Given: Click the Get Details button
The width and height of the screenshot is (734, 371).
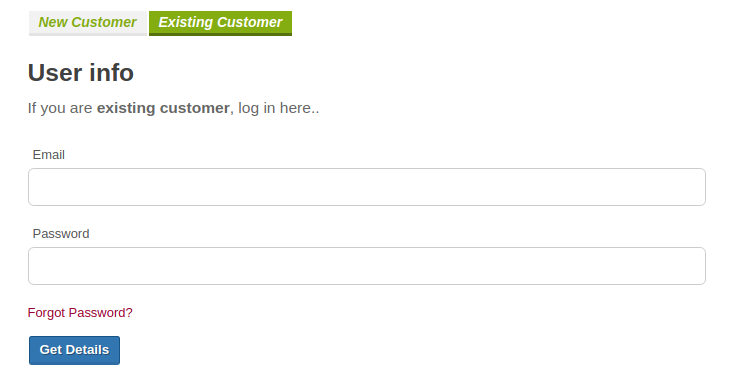Looking at the screenshot, I should (x=74, y=350).
